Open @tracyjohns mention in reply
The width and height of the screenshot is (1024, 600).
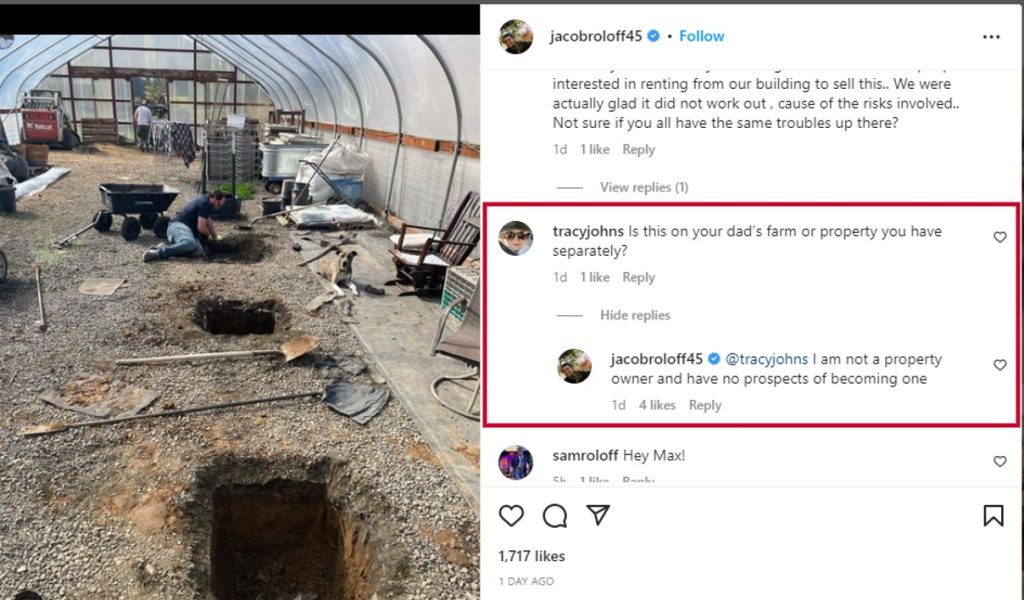point(766,359)
